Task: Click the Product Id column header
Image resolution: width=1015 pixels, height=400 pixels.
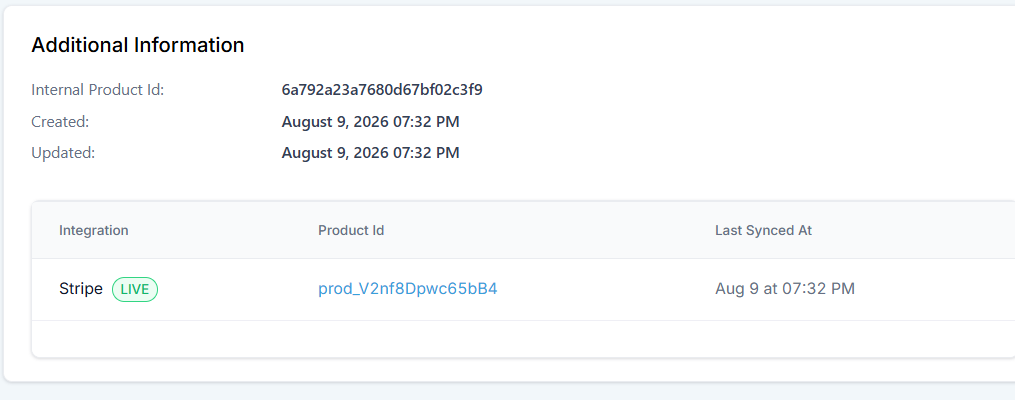Action: click(351, 230)
